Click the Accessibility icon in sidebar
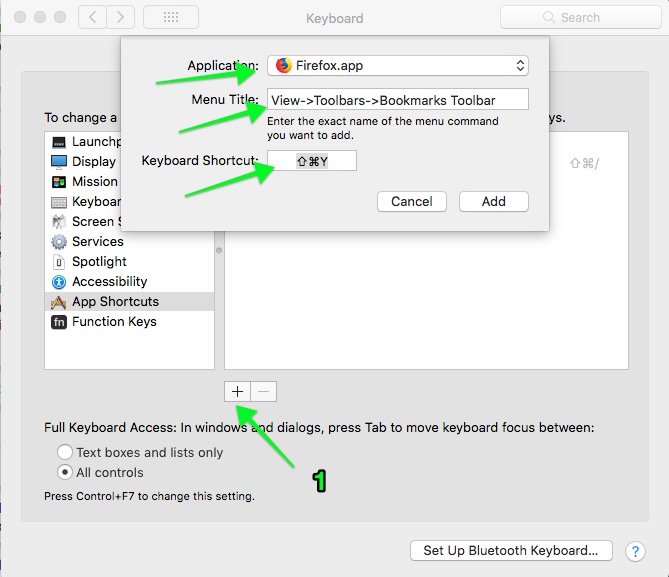 (x=59, y=282)
